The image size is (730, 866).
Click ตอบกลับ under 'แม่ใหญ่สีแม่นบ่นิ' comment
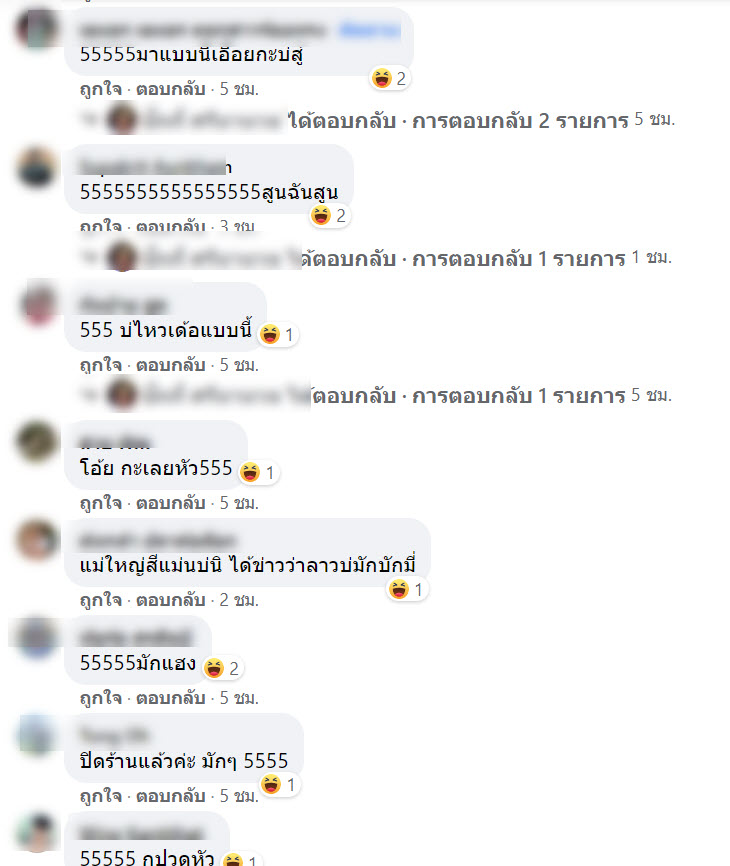click(x=171, y=600)
